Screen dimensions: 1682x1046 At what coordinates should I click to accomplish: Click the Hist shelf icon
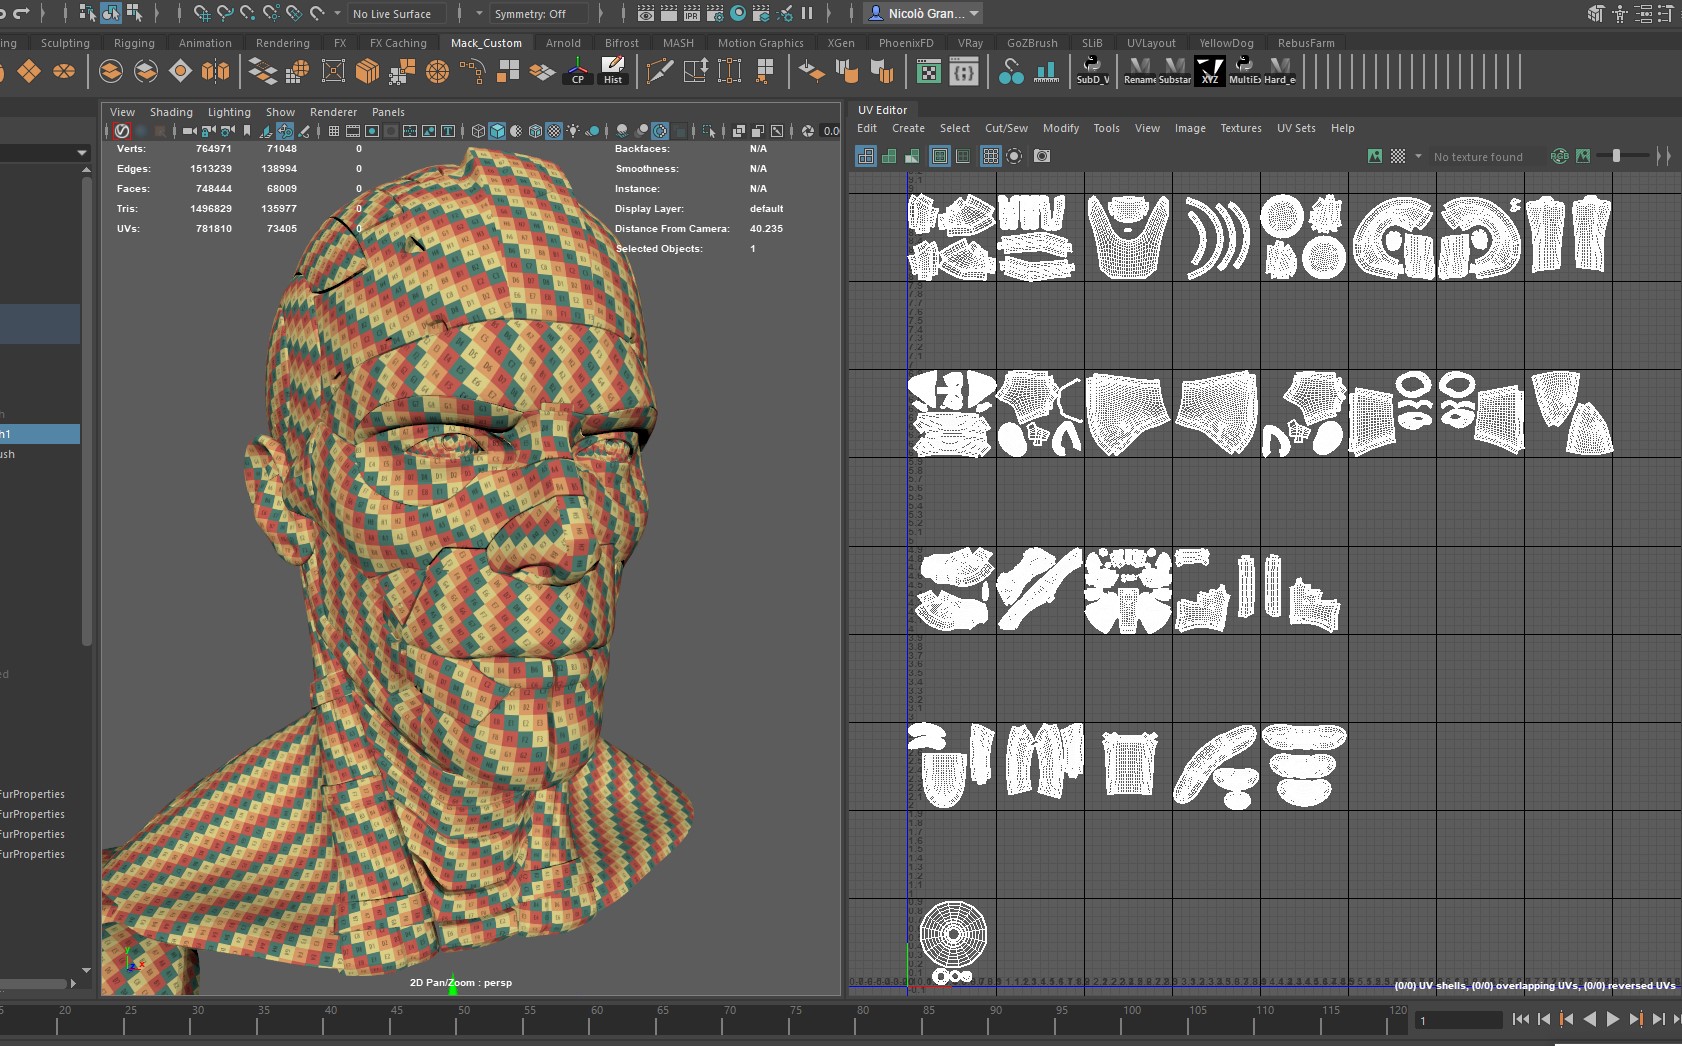coord(613,71)
